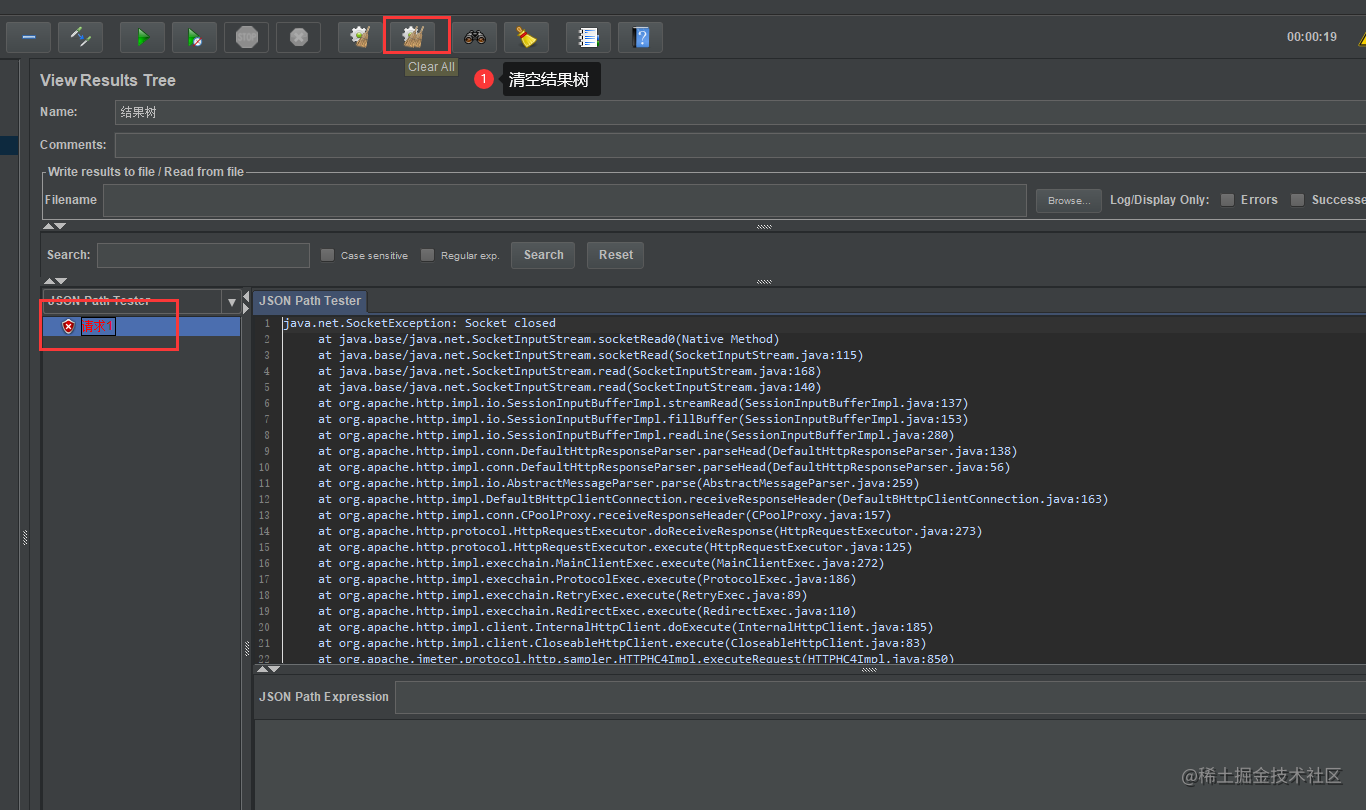Click the Clear All toolbar icon
The width and height of the screenshot is (1366, 810).
pos(413,38)
